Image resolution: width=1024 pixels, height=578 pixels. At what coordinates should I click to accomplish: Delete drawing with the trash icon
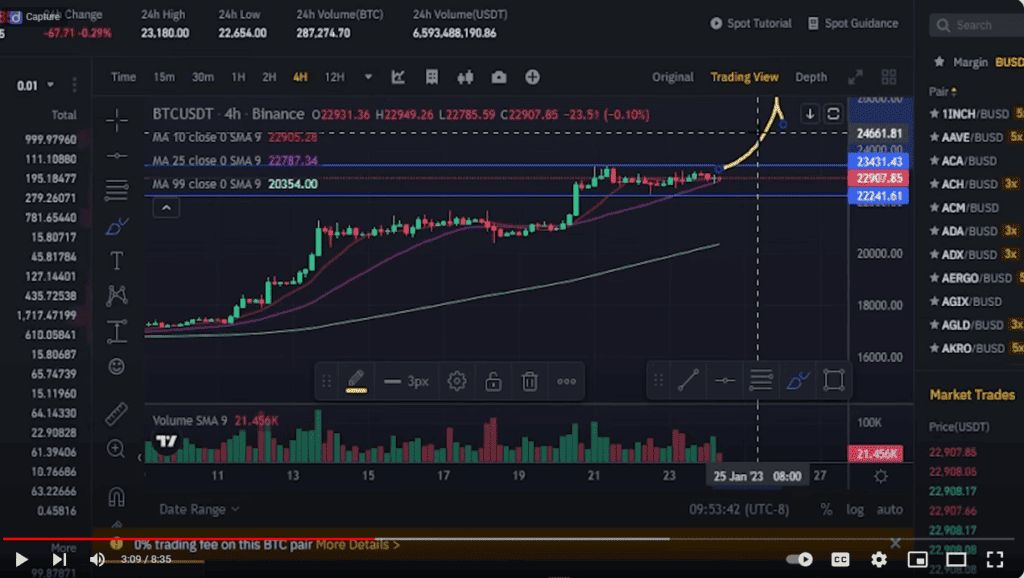(530, 381)
